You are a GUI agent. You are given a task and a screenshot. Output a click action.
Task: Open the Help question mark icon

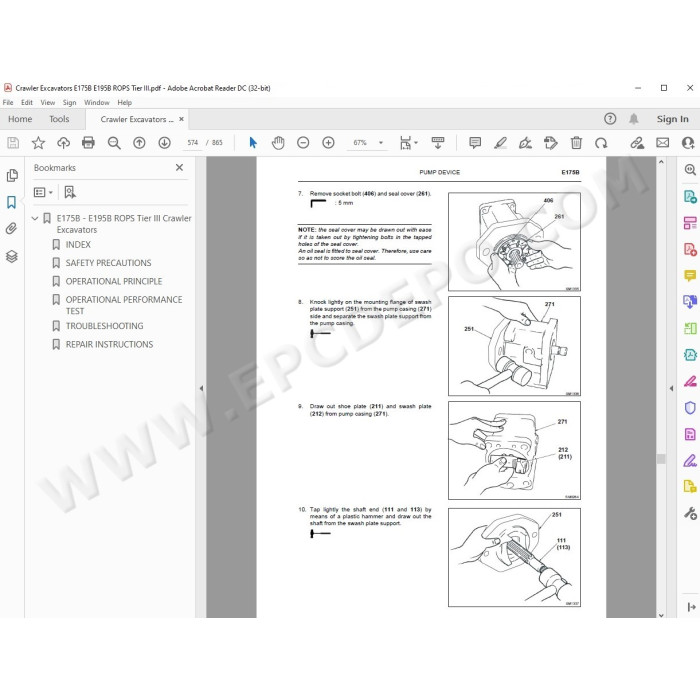tap(610, 119)
